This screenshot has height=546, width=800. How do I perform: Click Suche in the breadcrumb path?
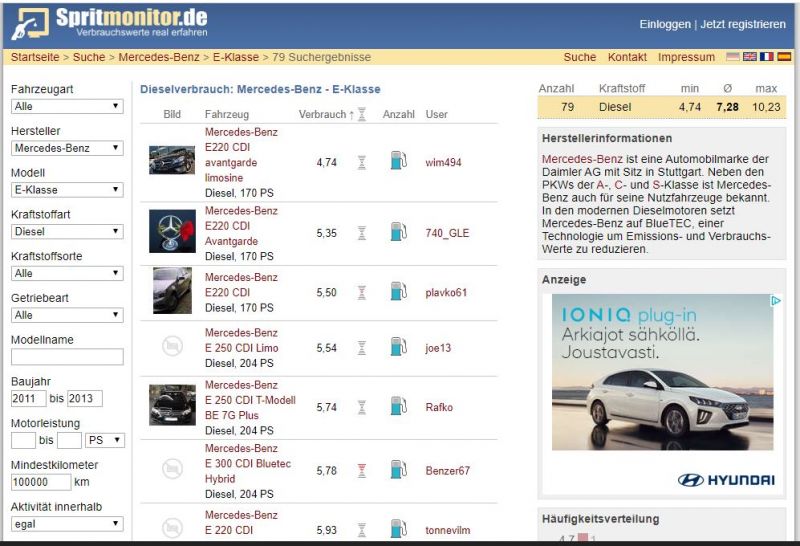(89, 57)
